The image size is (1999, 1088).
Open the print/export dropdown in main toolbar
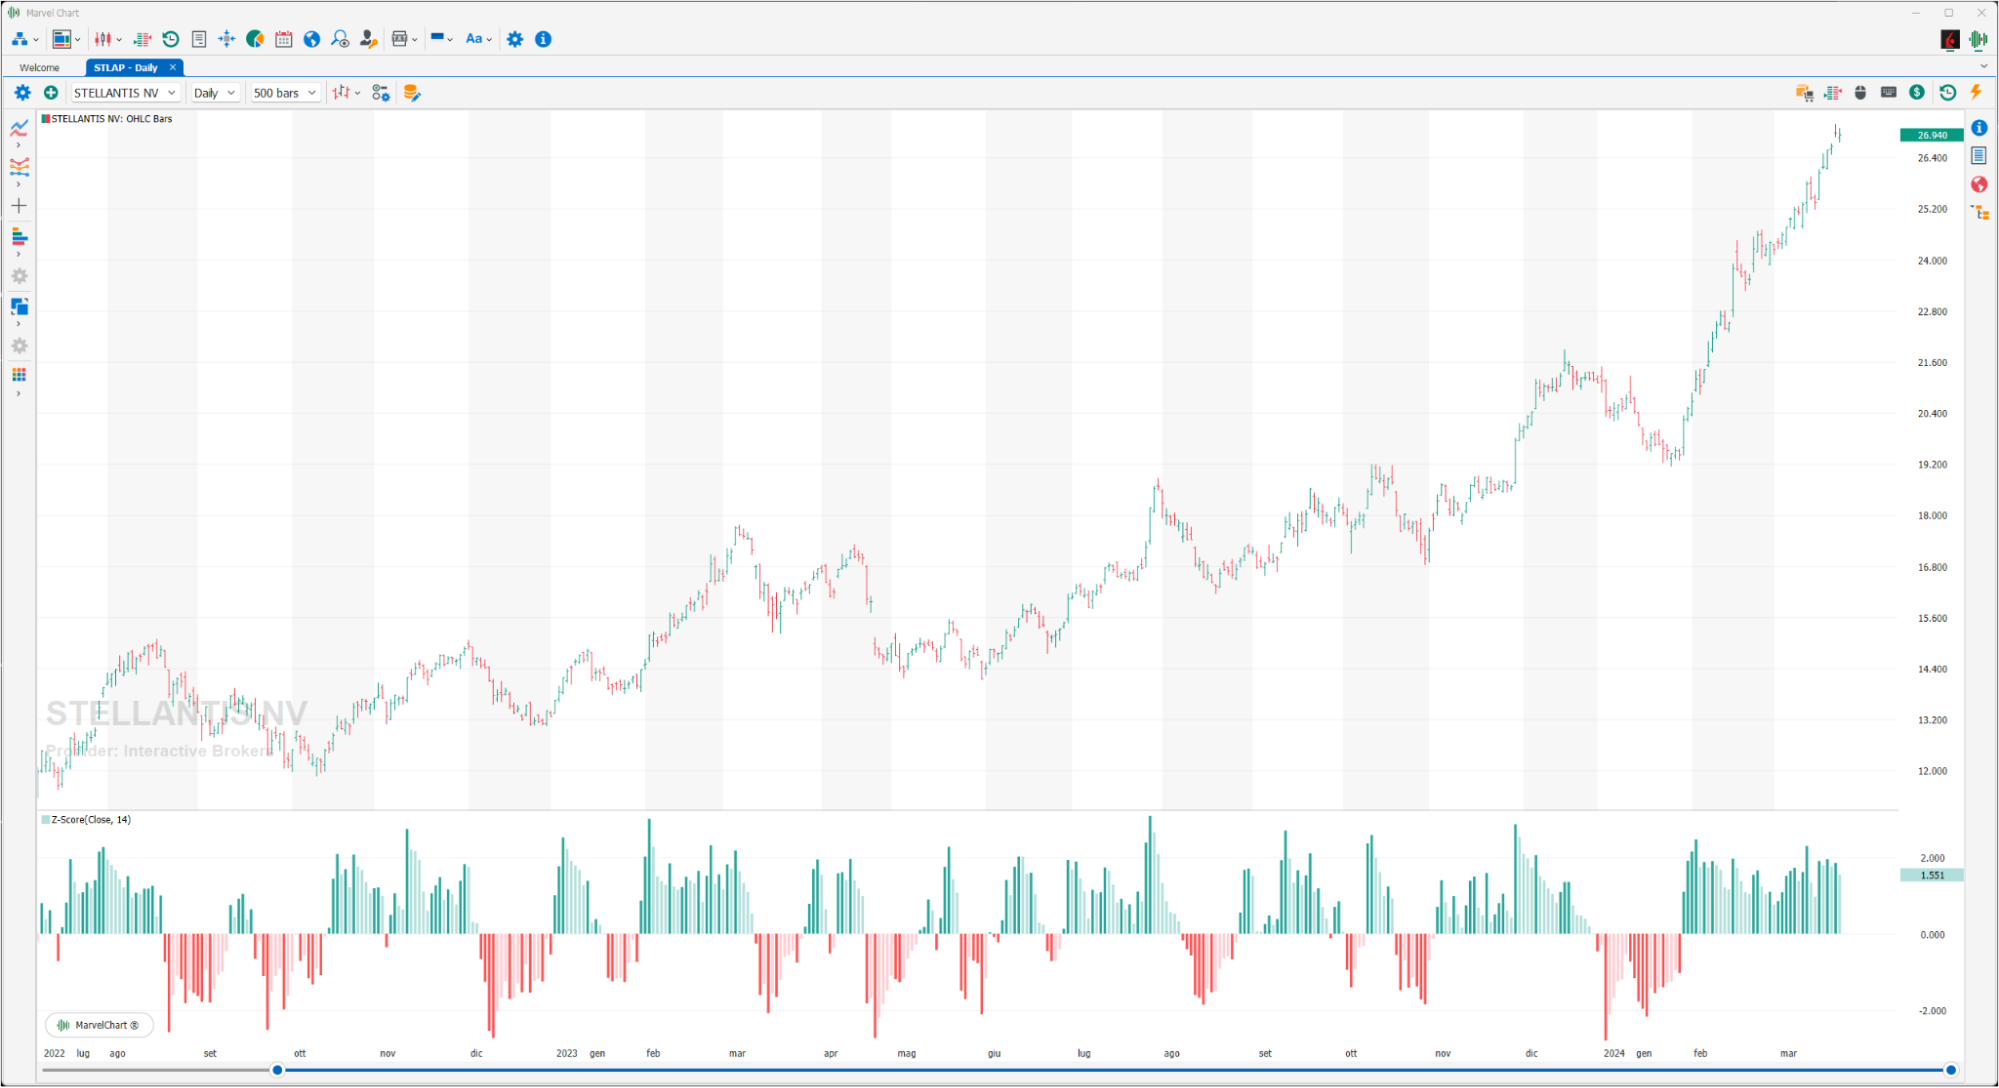(404, 39)
